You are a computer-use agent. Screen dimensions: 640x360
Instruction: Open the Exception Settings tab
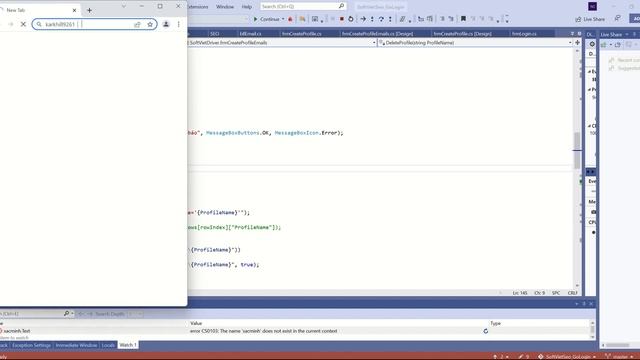coord(31,345)
